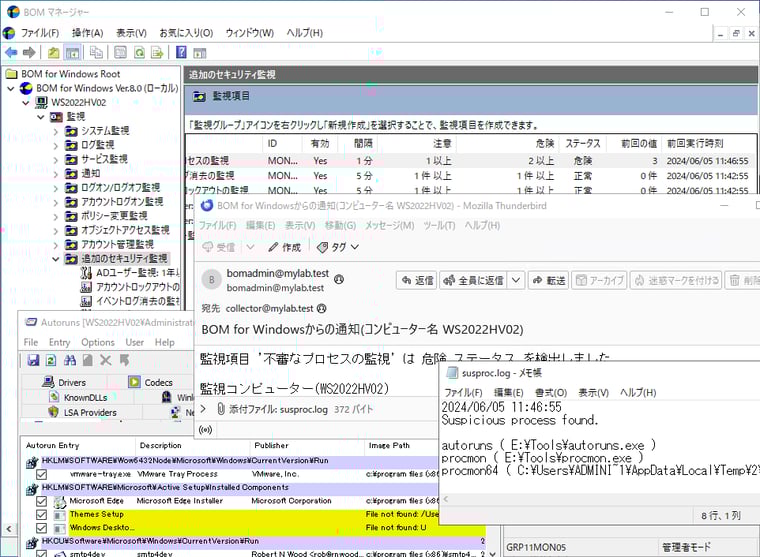This screenshot has width=760, height=557.
Task: Click the up-one-level folder icon in BOM toolbar
Action: coord(53,52)
